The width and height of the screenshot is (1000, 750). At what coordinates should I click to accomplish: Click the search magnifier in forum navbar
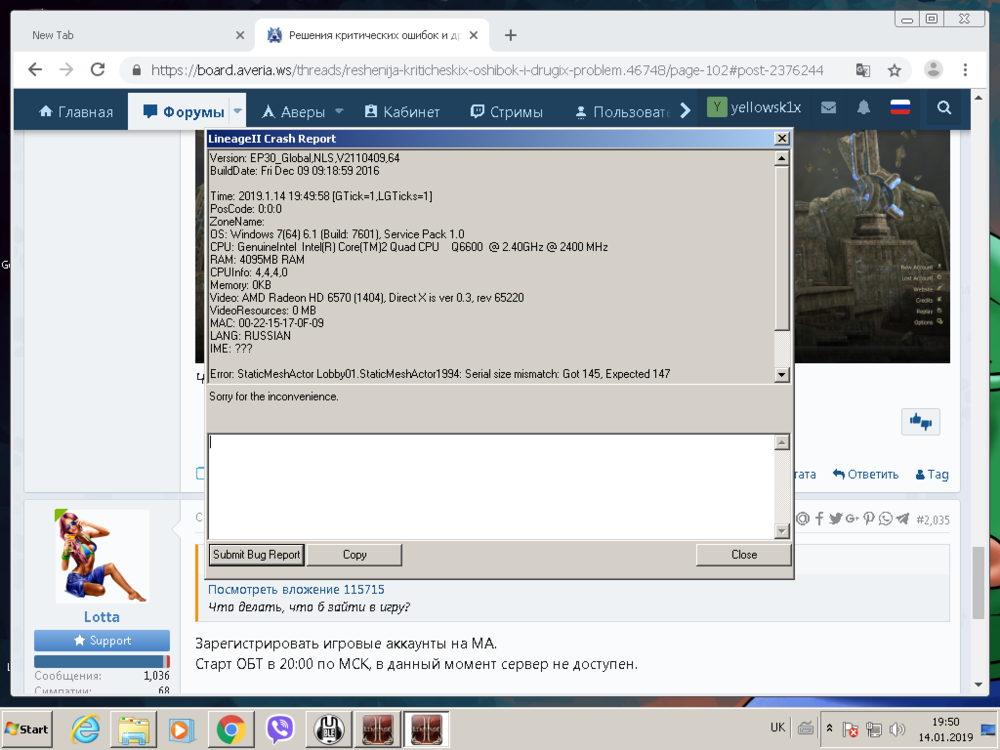click(x=944, y=109)
